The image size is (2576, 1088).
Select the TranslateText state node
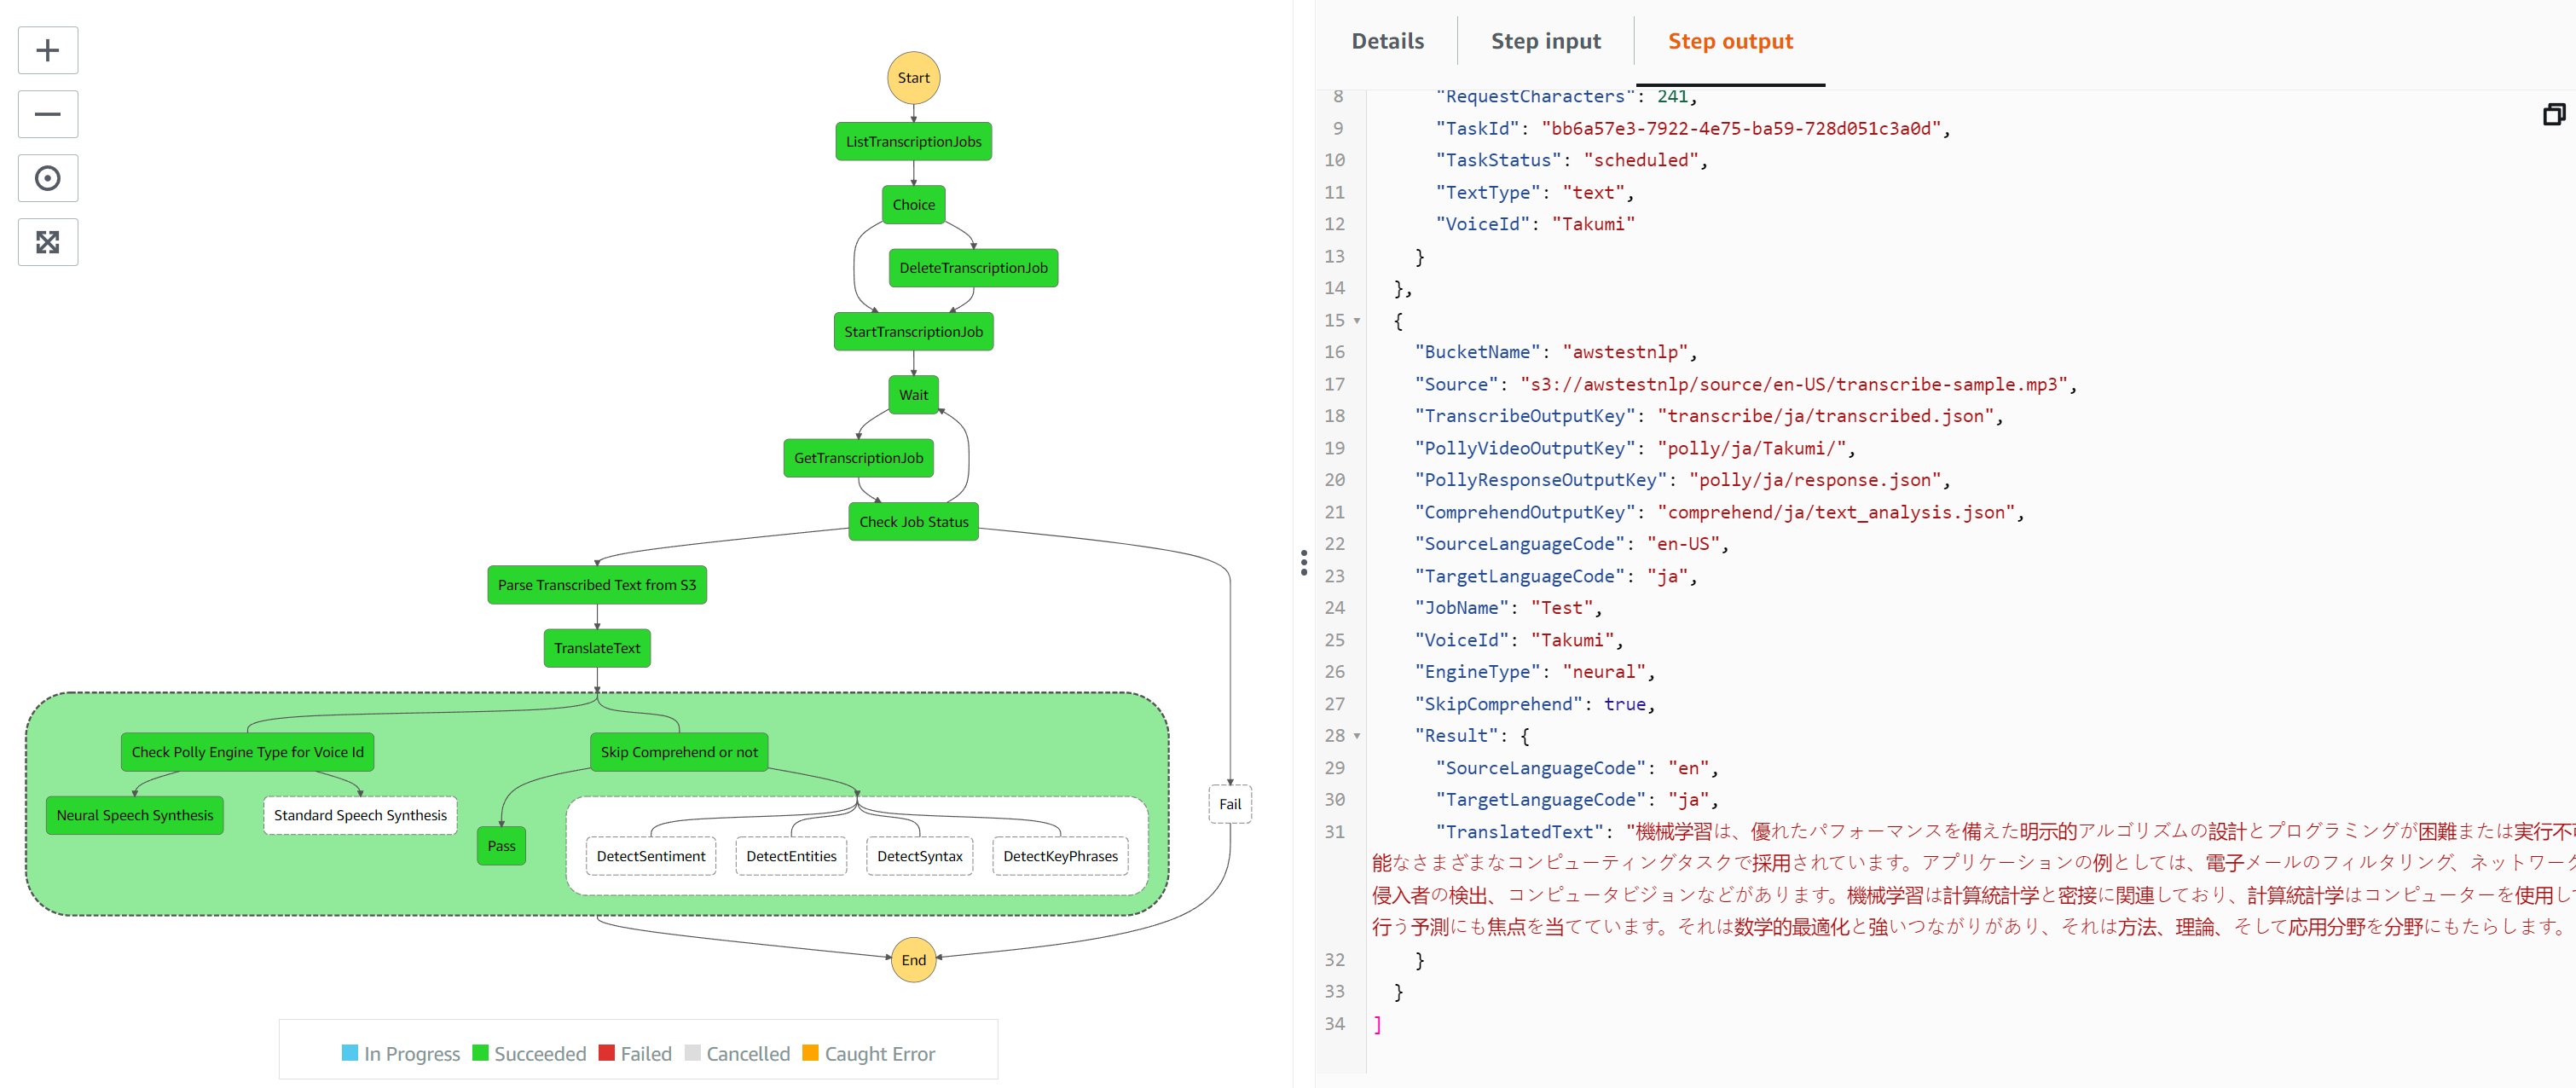click(597, 648)
